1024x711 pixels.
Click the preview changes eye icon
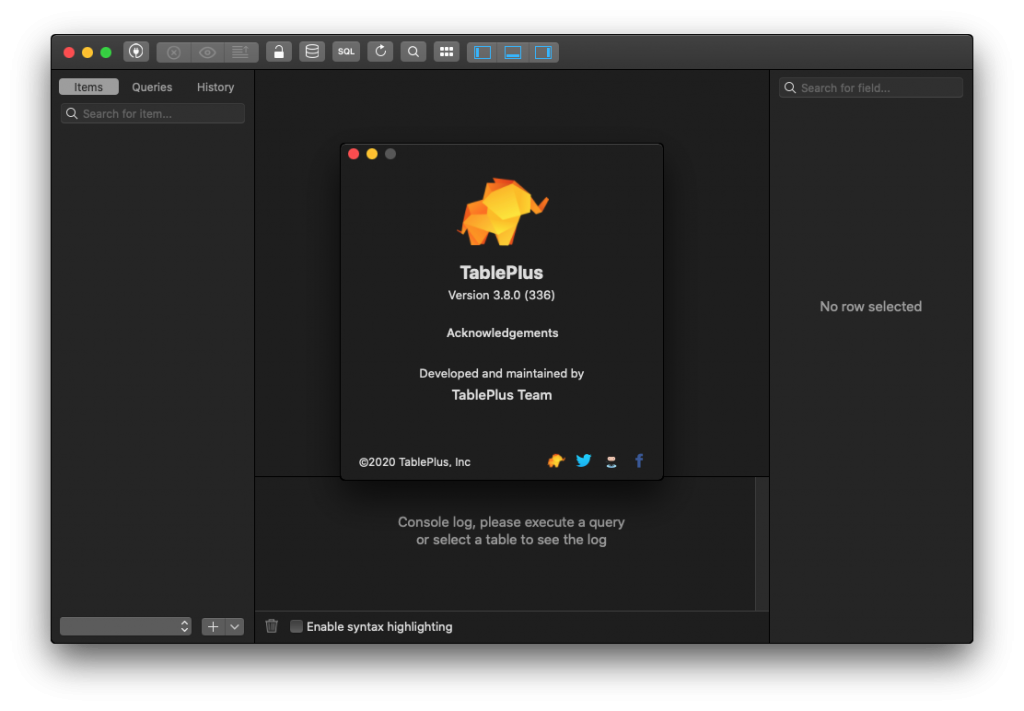(208, 52)
